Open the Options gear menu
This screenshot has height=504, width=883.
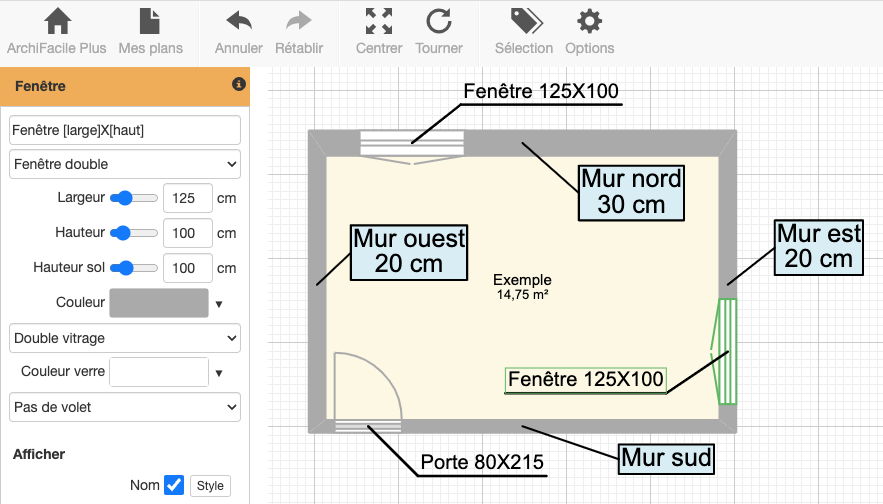[589, 22]
